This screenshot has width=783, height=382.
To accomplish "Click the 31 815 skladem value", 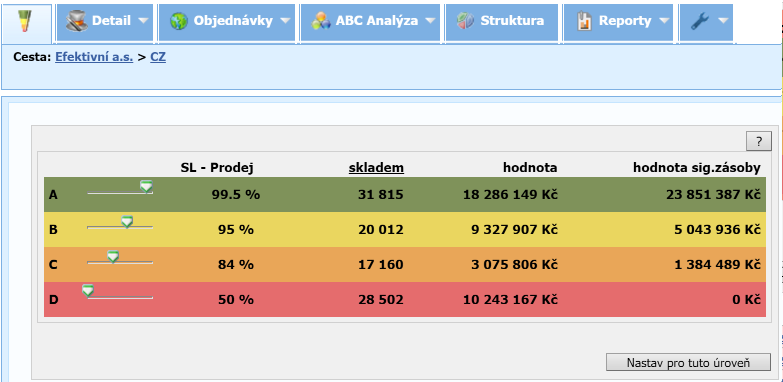I will pyautogui.click(x=381, y=195).
